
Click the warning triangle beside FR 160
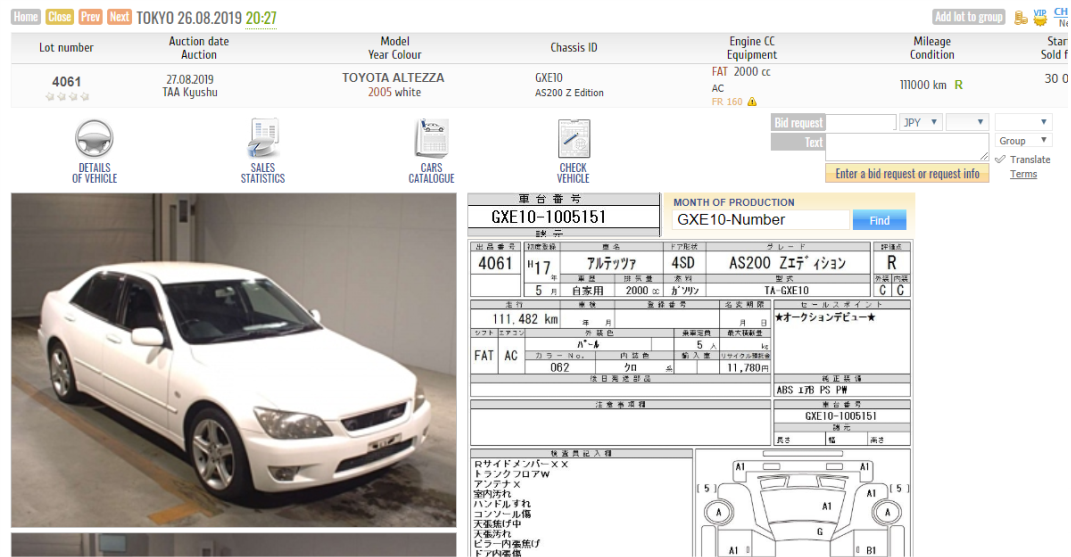(x=752, y=102)
